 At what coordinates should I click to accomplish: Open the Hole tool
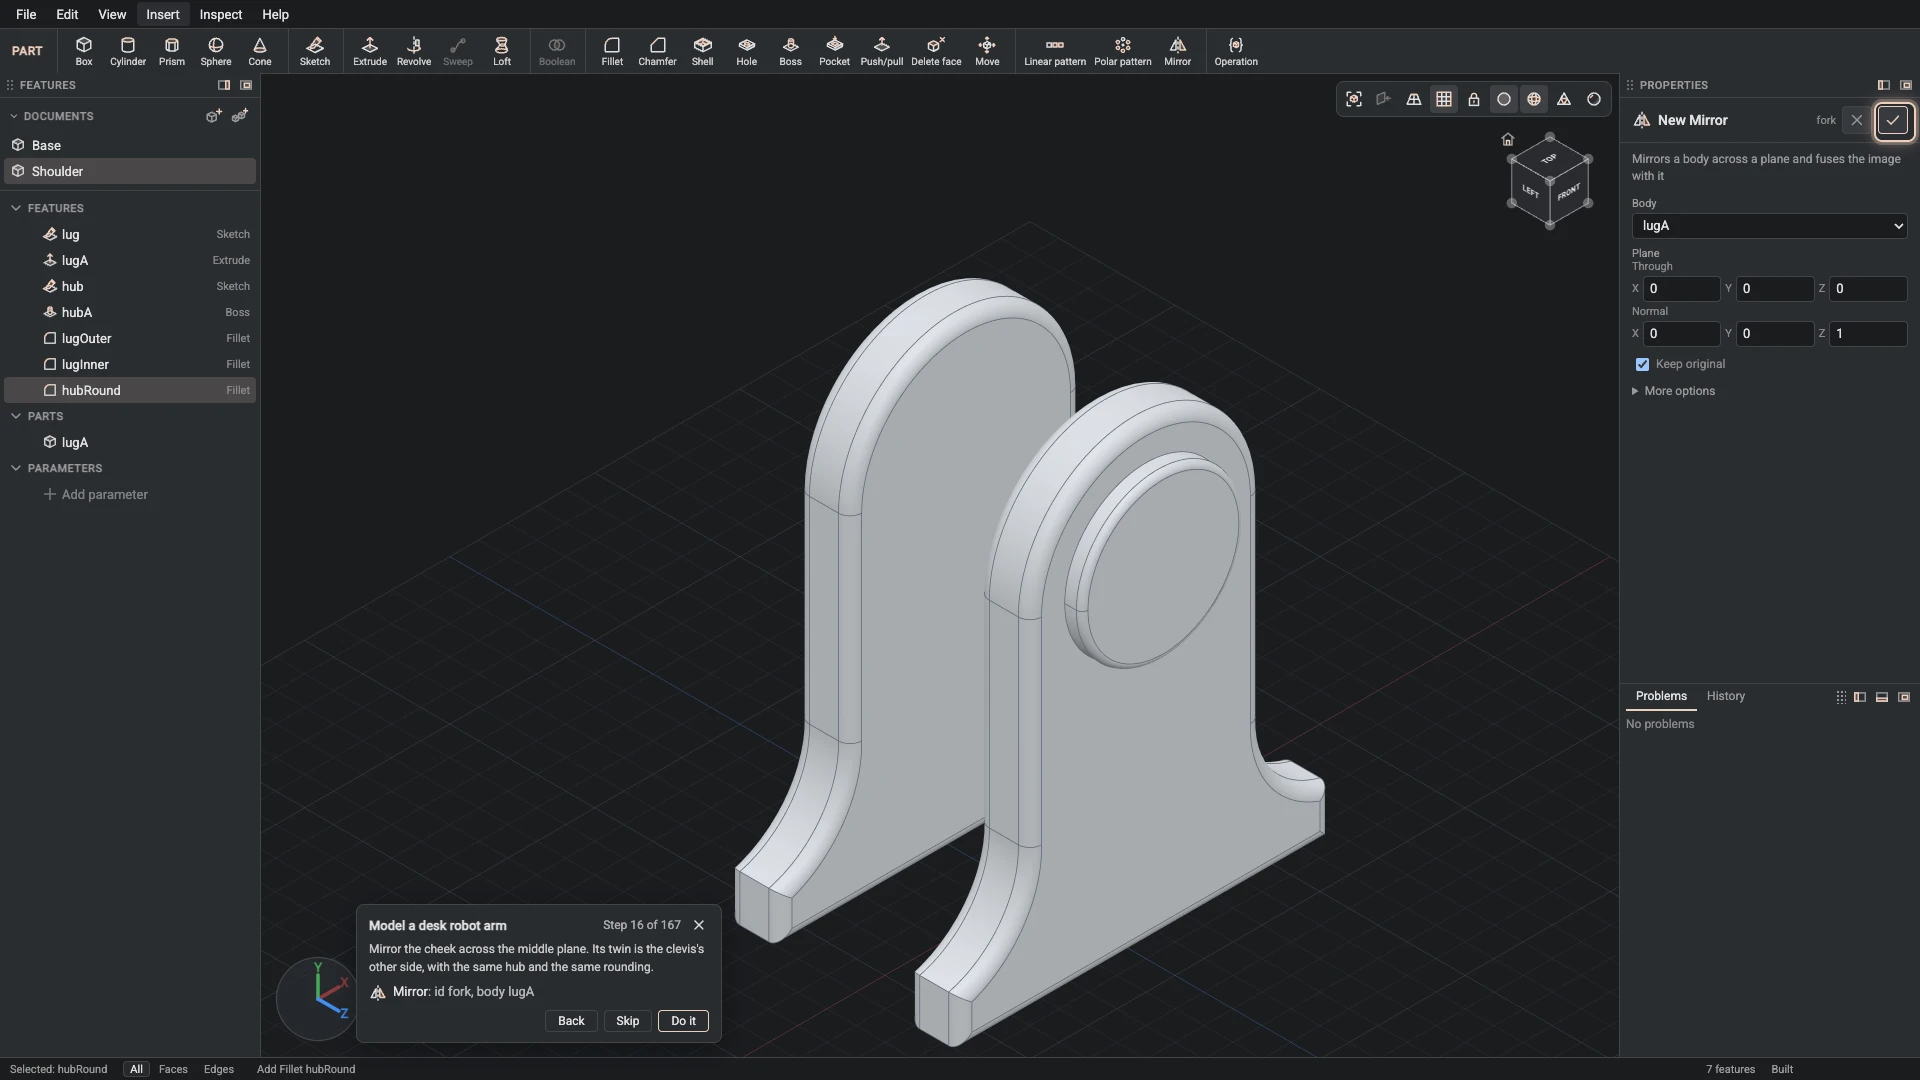(747, 51)
